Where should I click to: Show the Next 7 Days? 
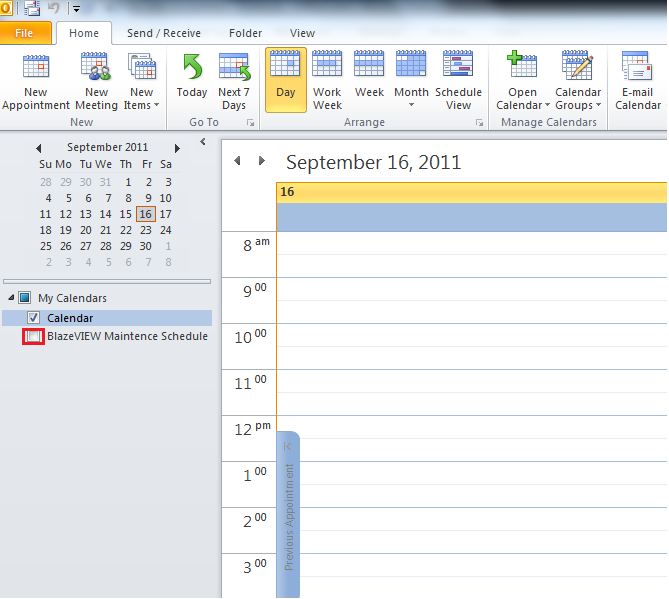click(x=234, y=81)
